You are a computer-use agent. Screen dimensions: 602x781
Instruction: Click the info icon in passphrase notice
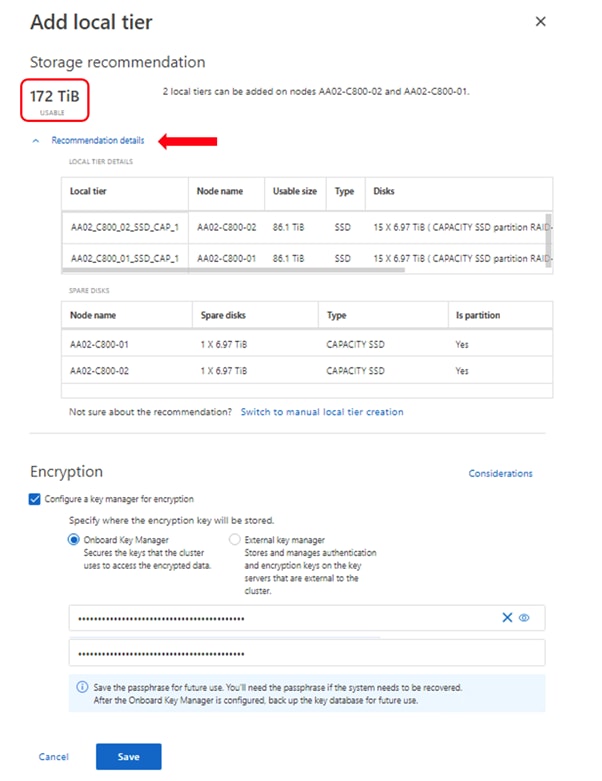click(82, 687)
